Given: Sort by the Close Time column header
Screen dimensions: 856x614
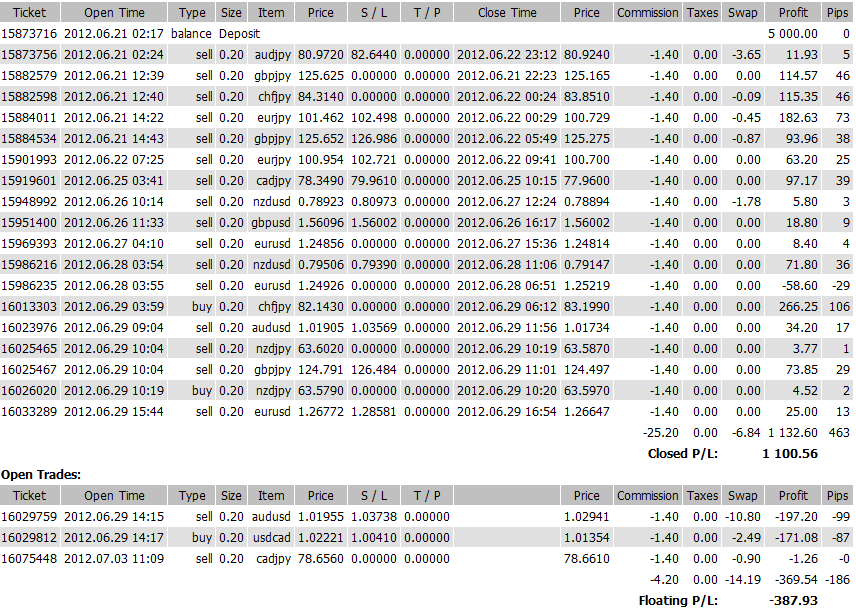Looking at the screenshot, I should click(506, 13).
